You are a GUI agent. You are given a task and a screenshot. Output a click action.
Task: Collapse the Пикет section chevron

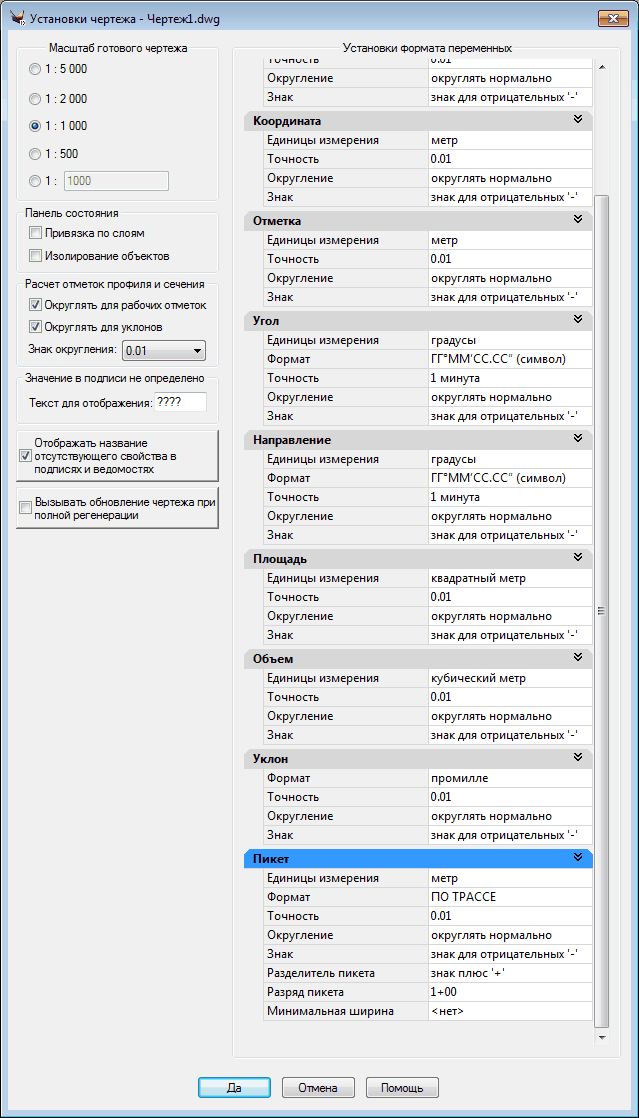(x=577, y=858)
